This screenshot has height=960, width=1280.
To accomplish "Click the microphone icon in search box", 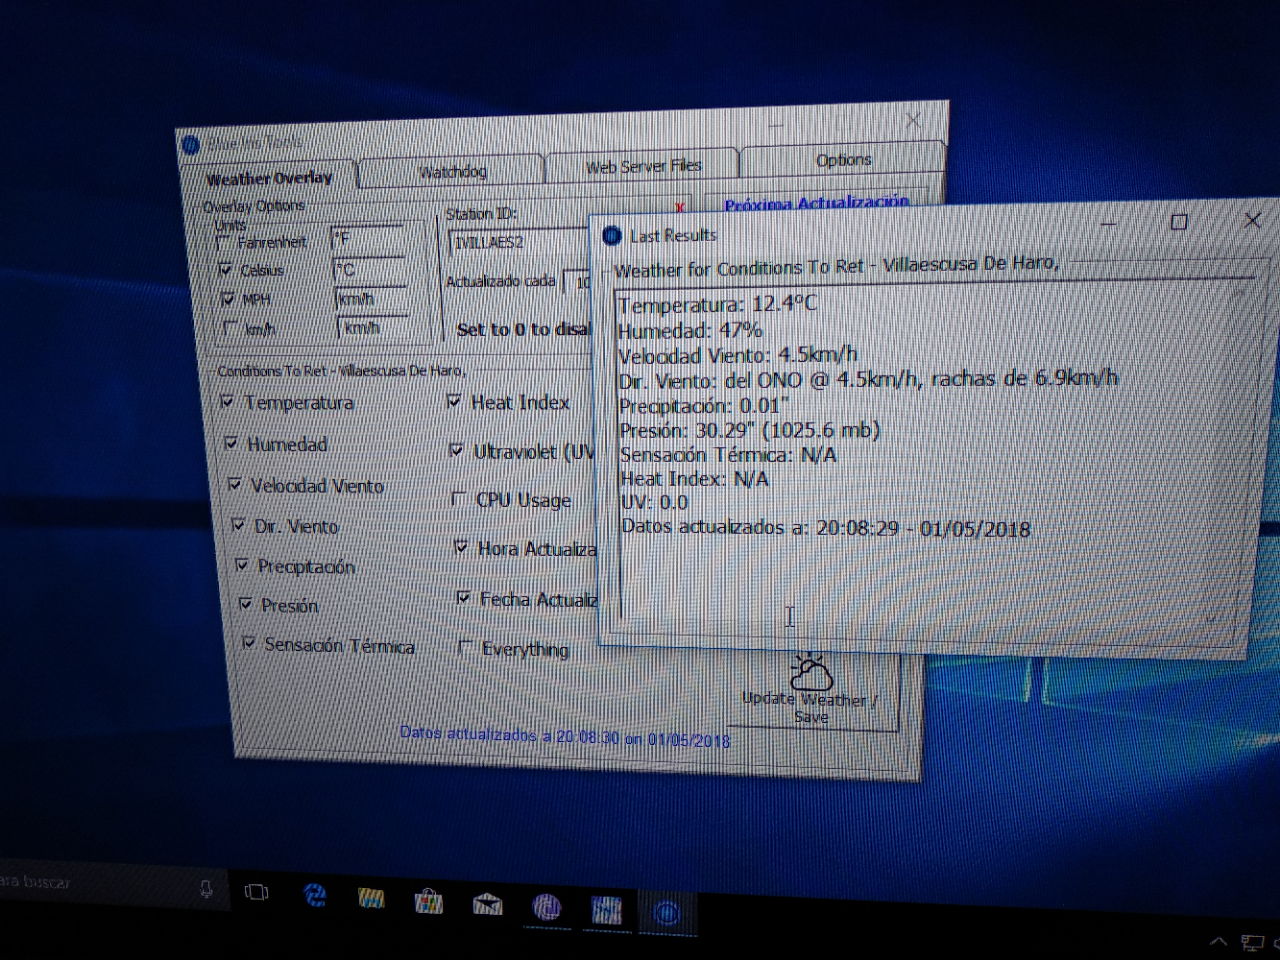I will pos(206,888).
